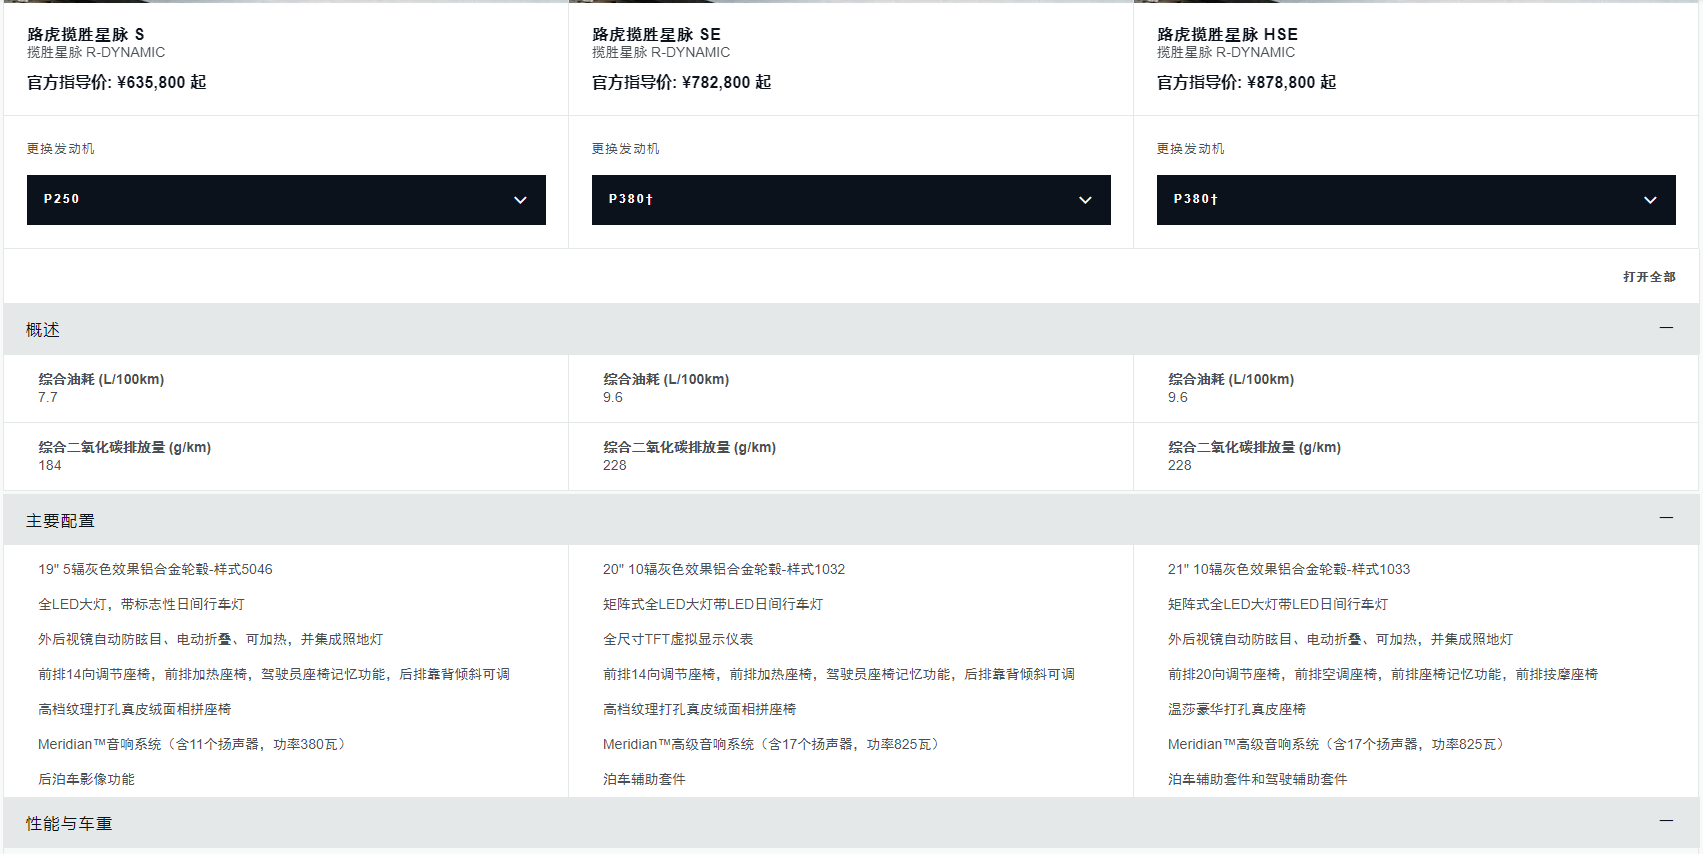Click the 19" 5辐 wheel style 5046 text

pyautogui.click(x=155, y=569)
